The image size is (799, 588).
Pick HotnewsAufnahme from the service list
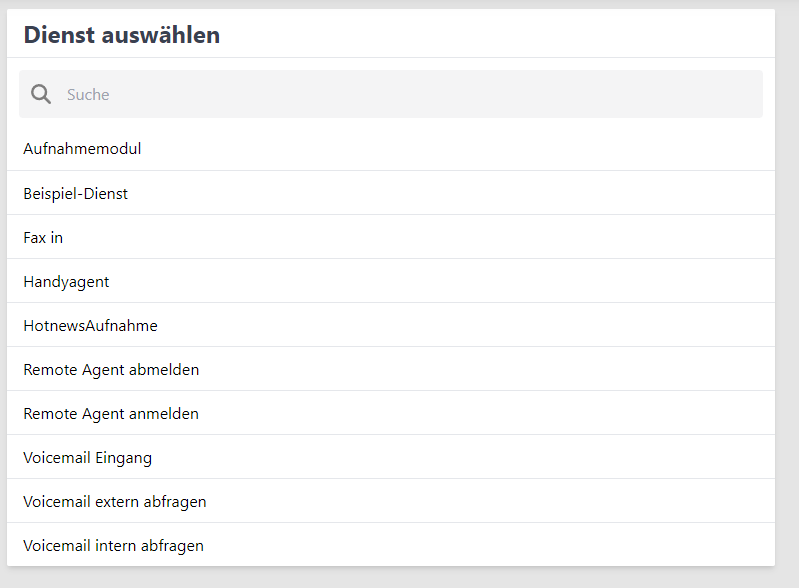pos(90,325)
